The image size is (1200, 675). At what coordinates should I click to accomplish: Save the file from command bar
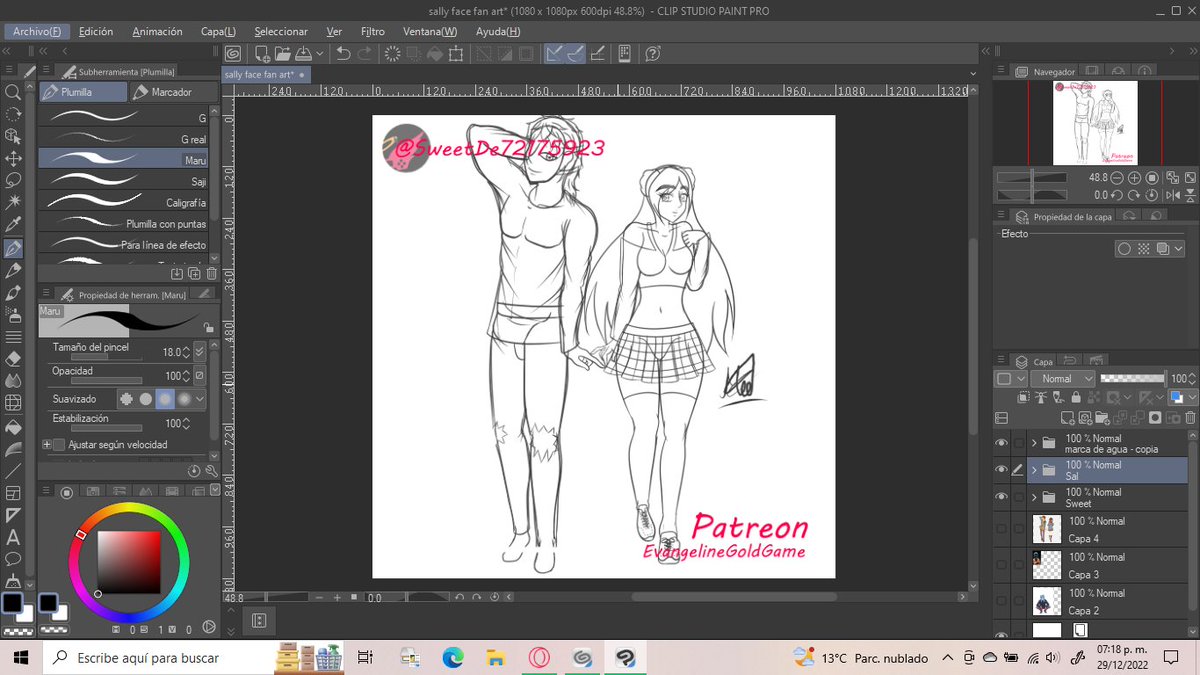coord(302,54)
